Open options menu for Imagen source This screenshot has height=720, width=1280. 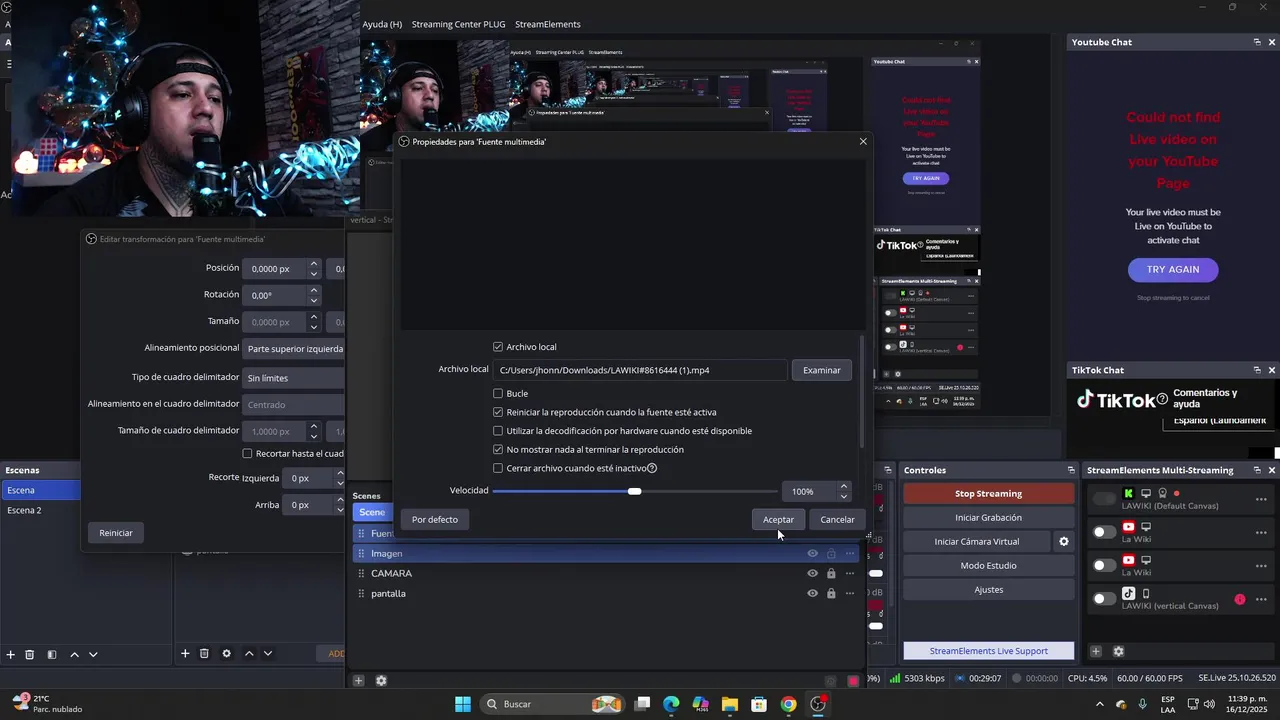[x=850, y=553]
